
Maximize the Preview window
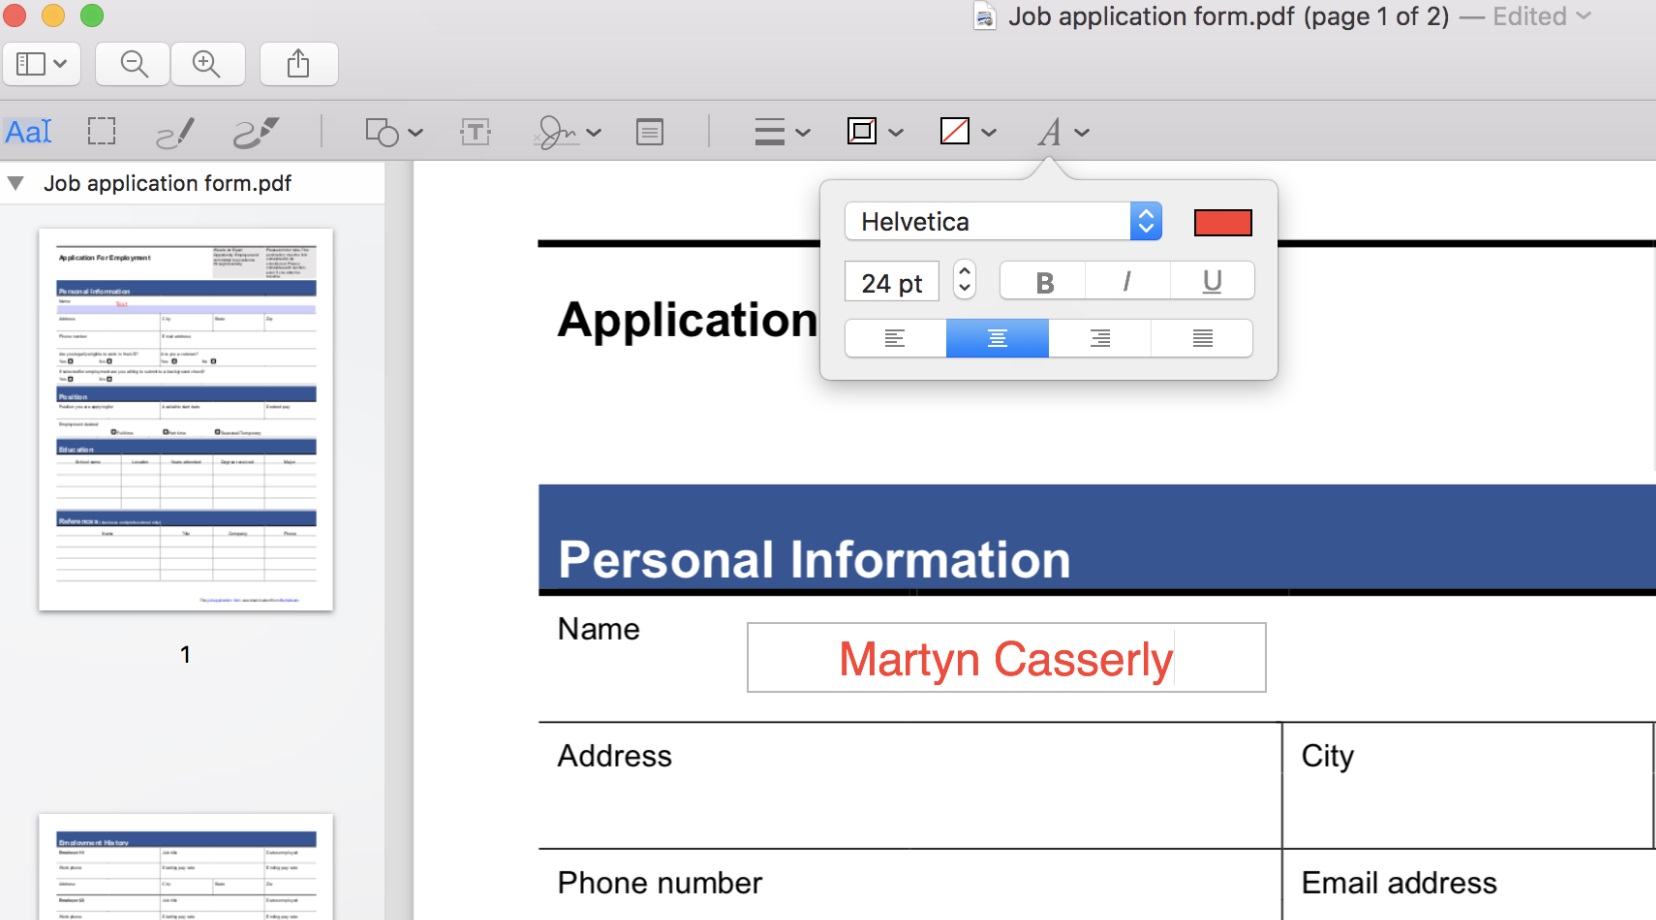point(92,16)
